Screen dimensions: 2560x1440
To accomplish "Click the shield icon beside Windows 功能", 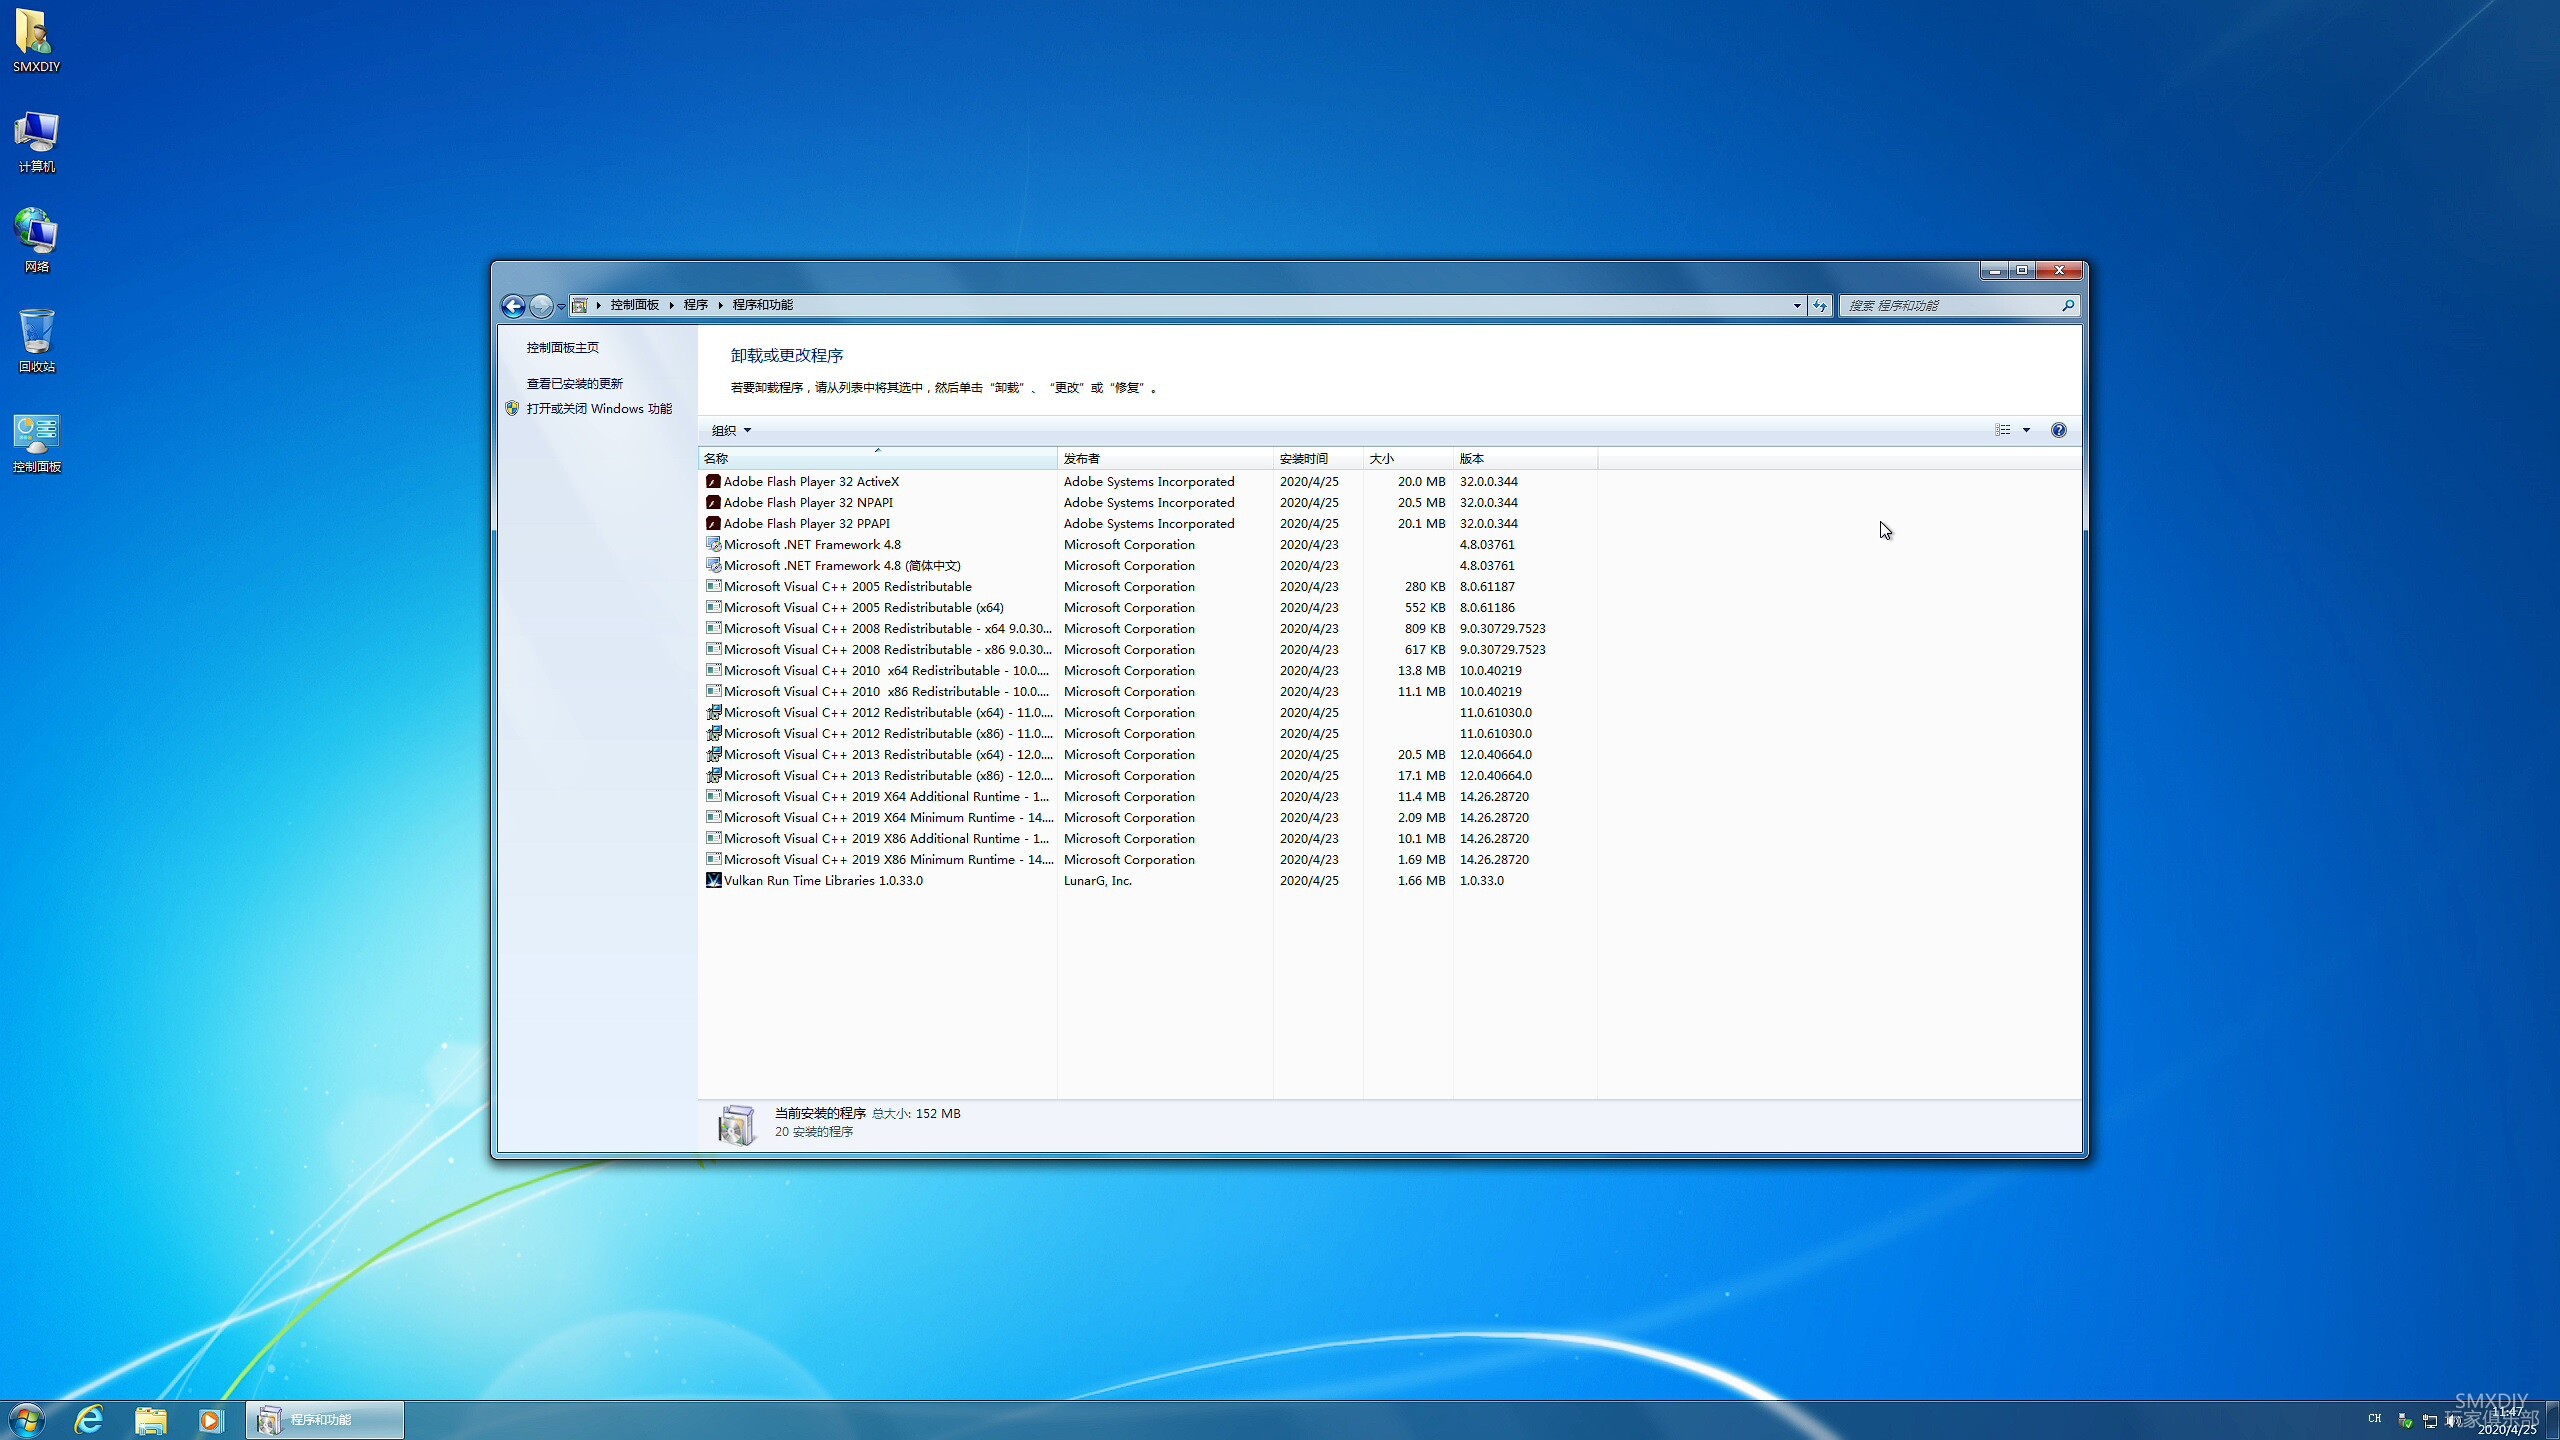I will click(512, 409).
